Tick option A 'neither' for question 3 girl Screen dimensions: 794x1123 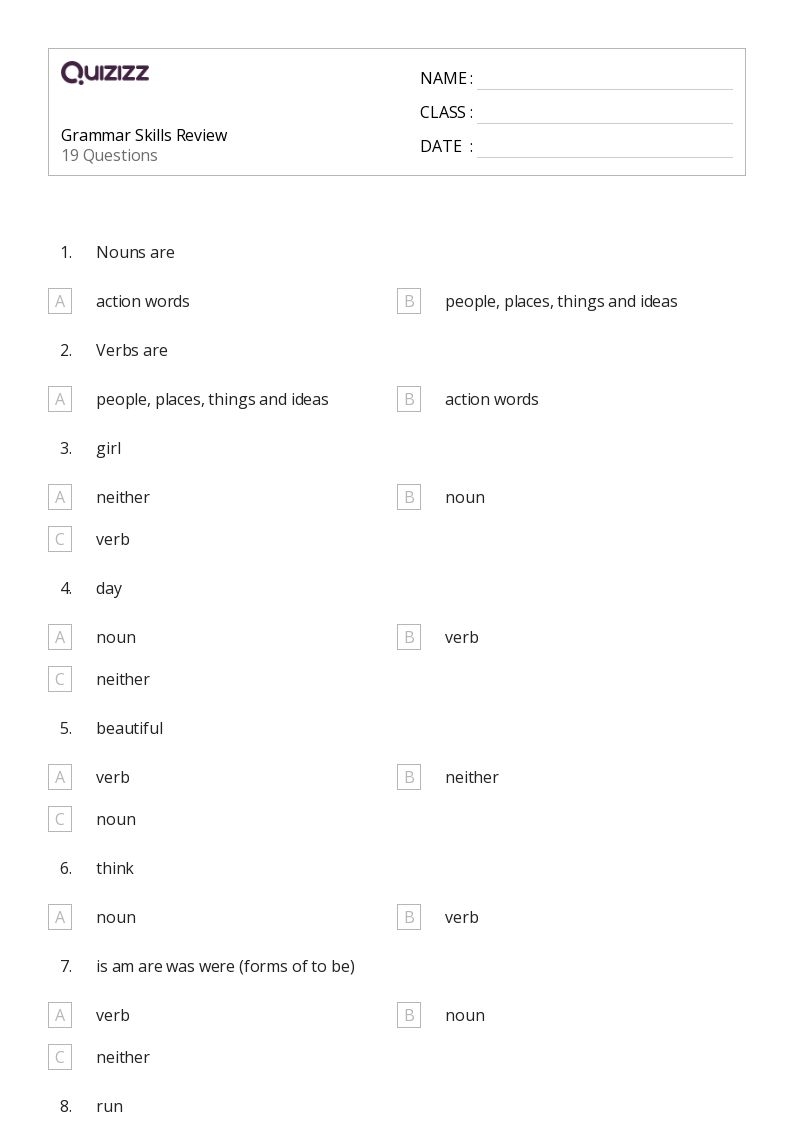click(x=60, y=497)
